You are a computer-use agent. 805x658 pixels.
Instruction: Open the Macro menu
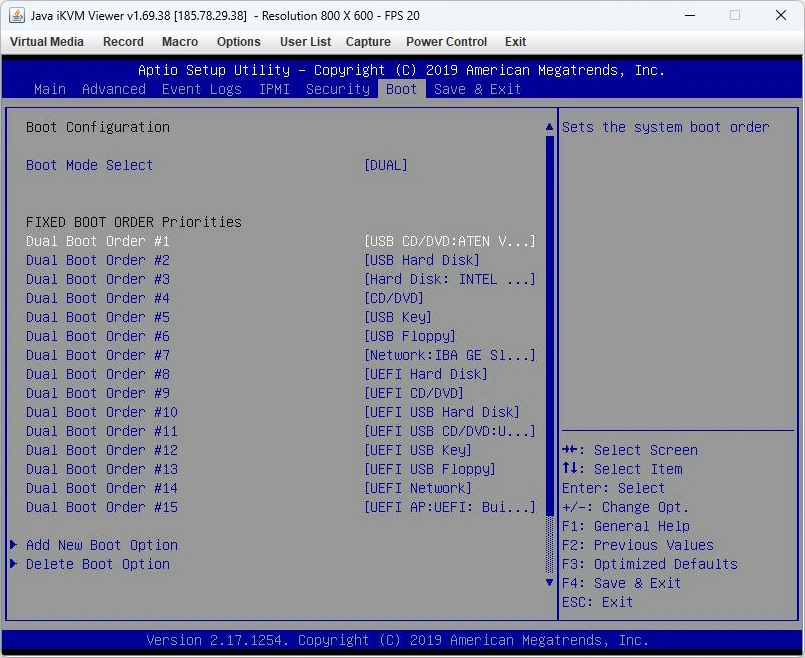point(179,42)
